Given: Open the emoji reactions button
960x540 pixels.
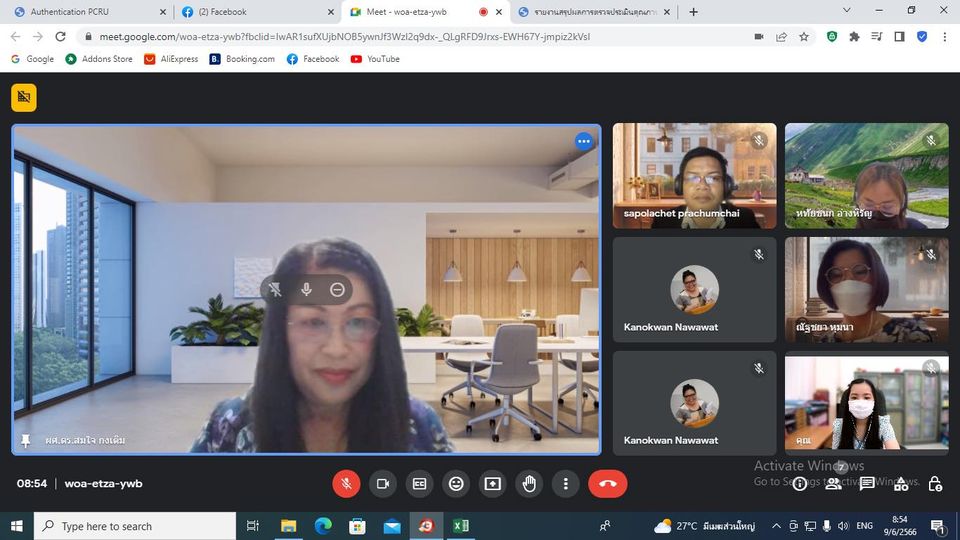Looking at the screenshot, I should 456,484.
